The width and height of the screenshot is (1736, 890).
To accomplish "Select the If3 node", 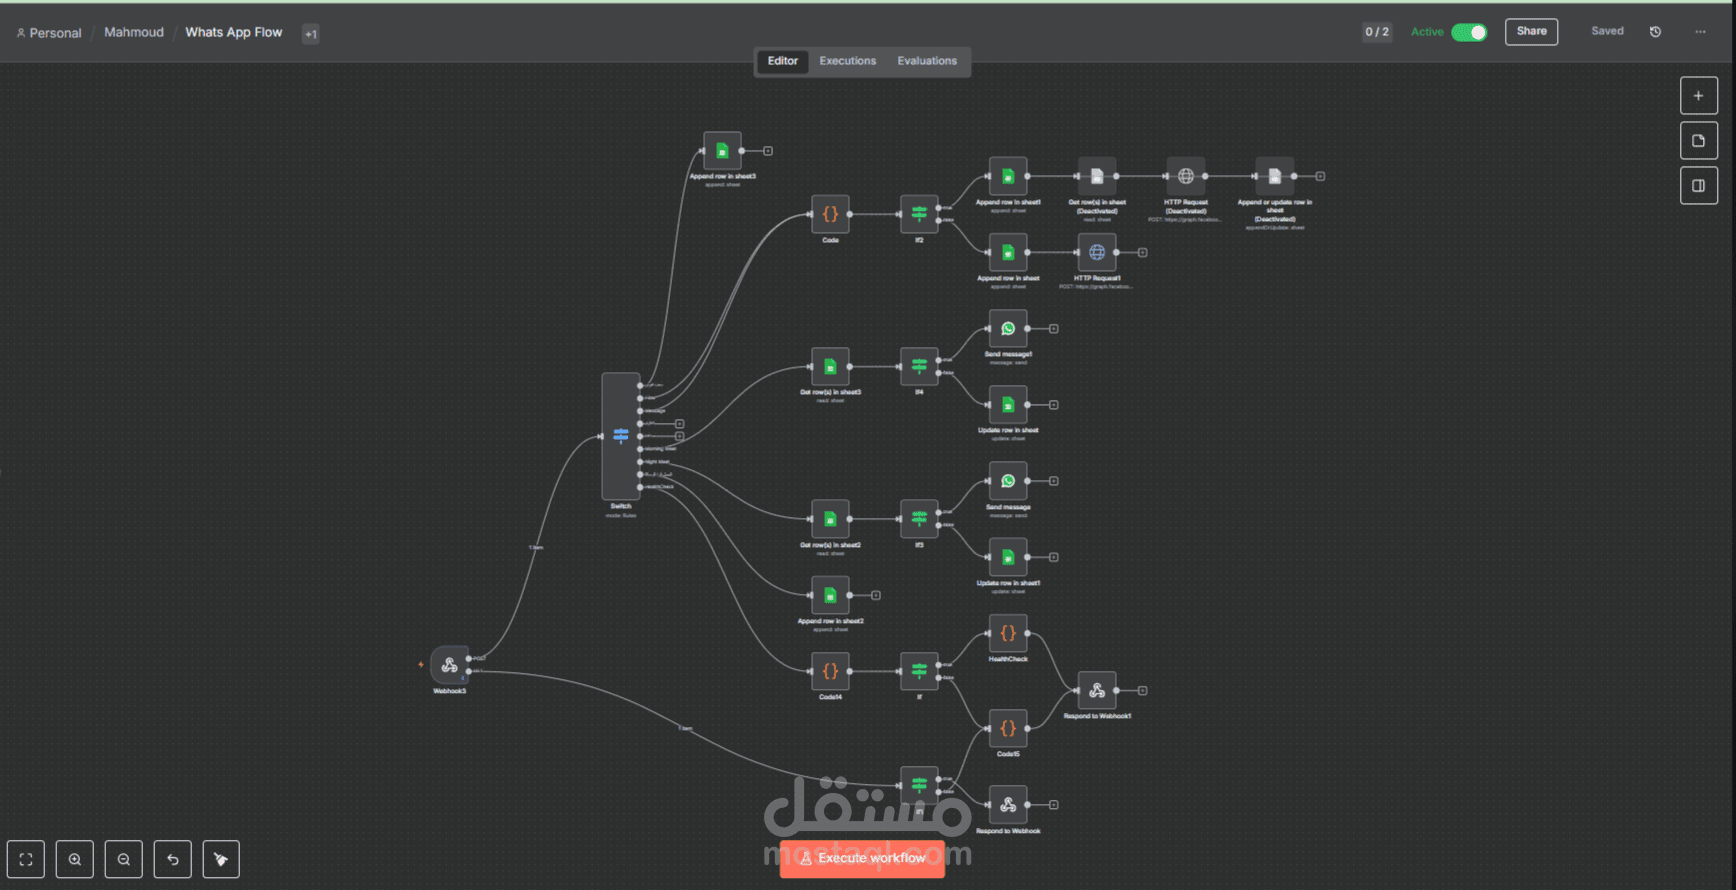I will [919, 519].
